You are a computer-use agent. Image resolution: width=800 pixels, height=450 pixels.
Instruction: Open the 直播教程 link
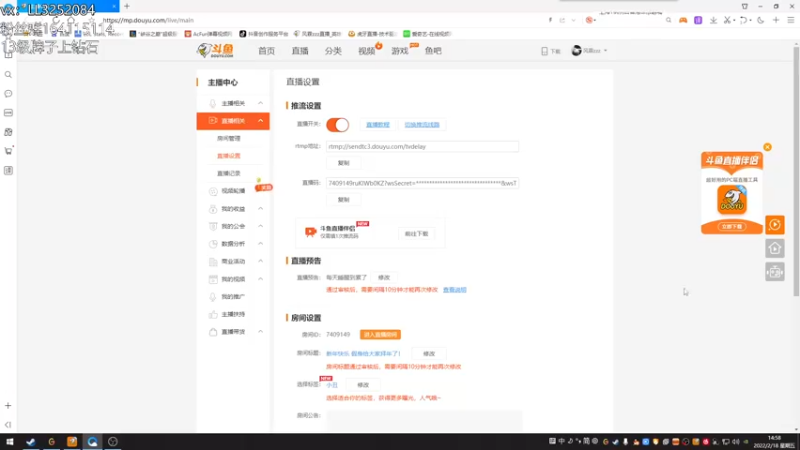pos(378,124)
